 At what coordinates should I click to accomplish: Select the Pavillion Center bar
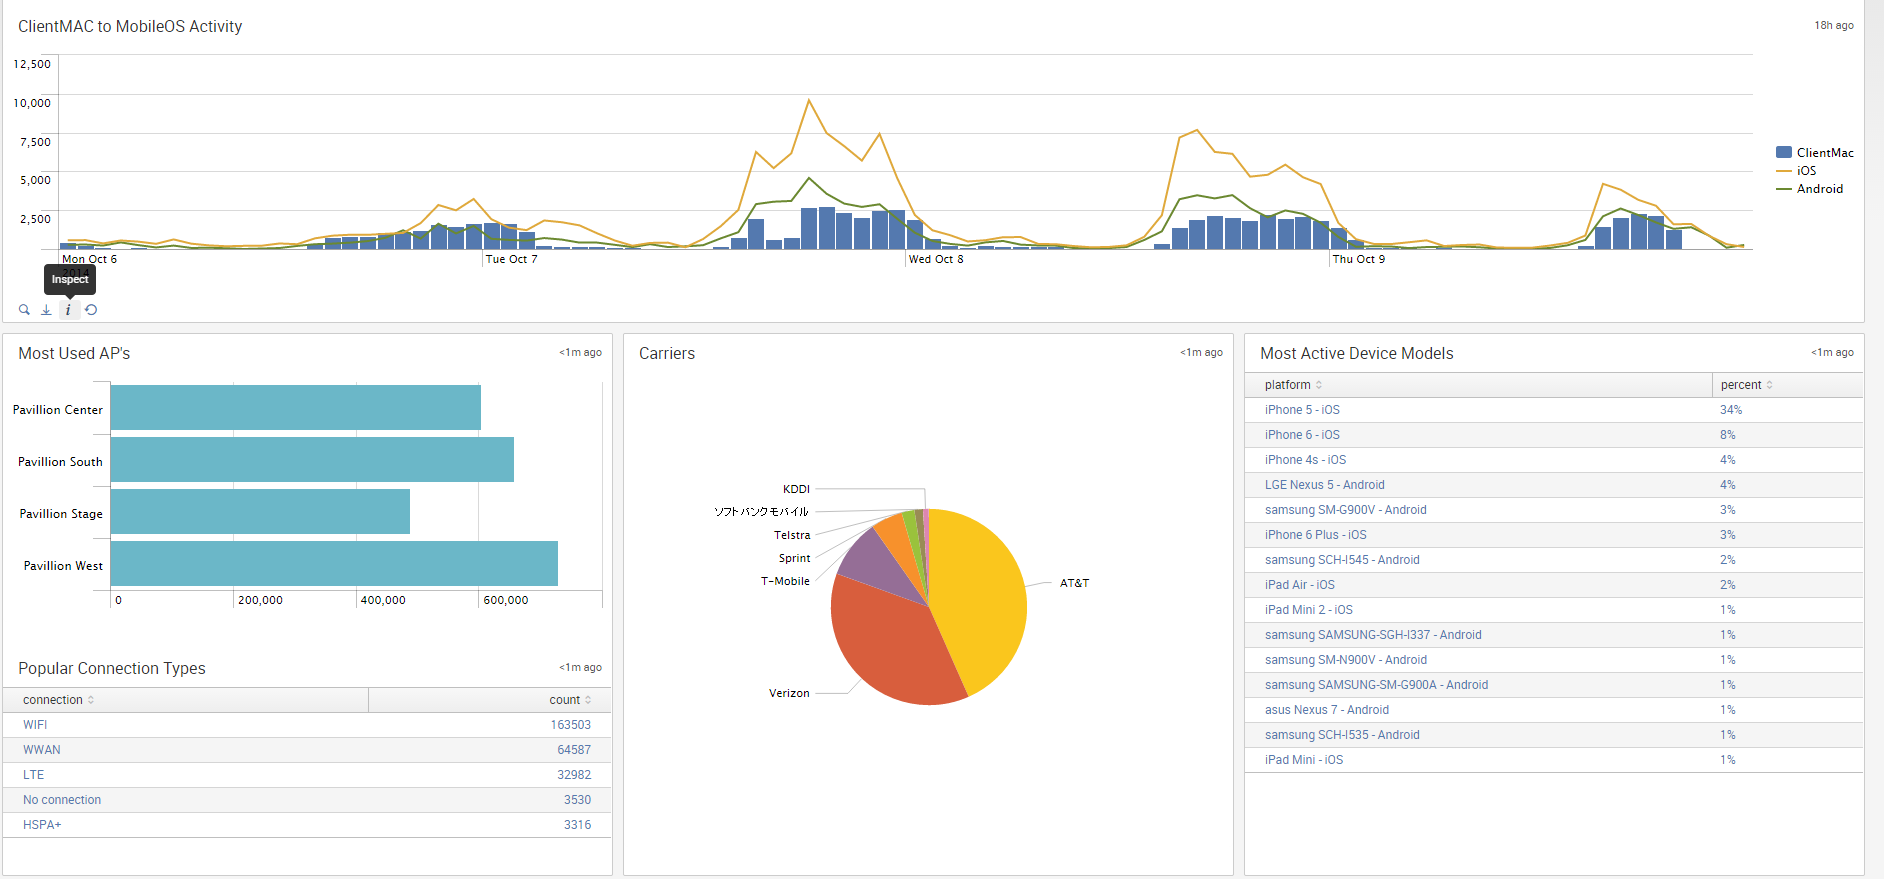(x=296, y=408)
